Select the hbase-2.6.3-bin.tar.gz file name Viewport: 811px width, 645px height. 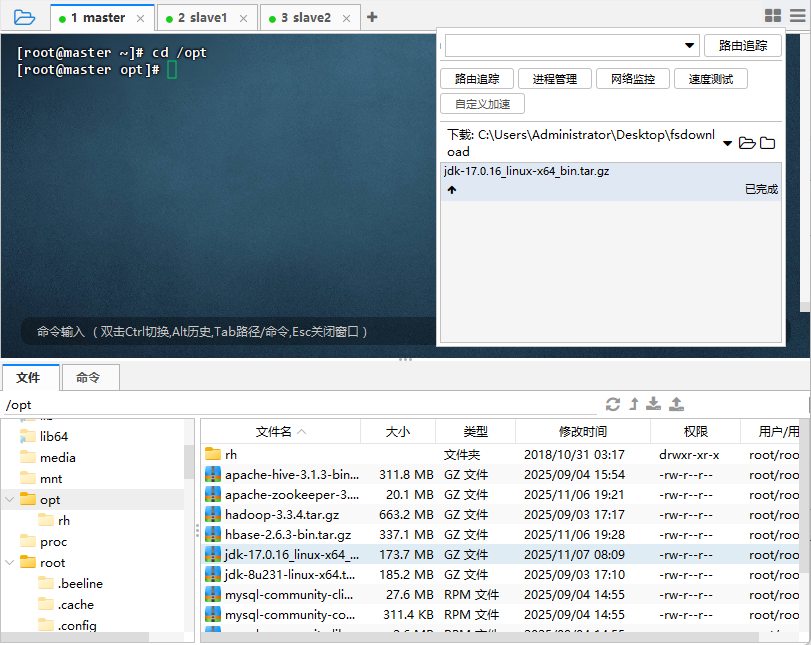click(288, 534)
